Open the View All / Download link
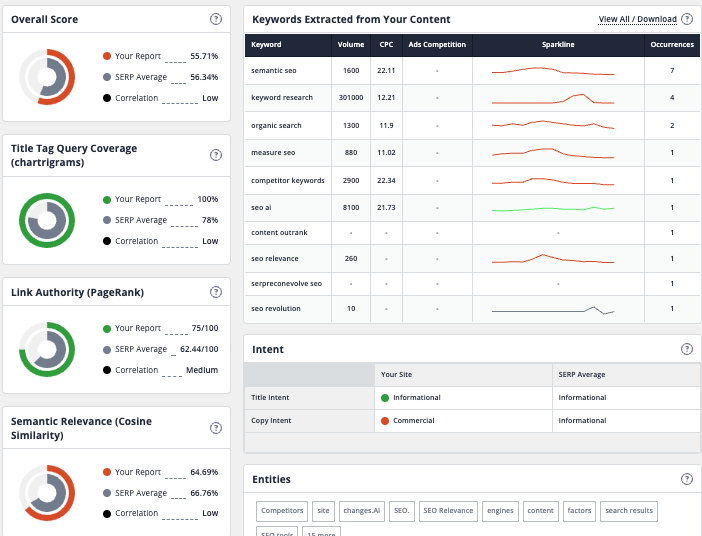The height and width of the screenshot is (536, 702). pos(637,20)
